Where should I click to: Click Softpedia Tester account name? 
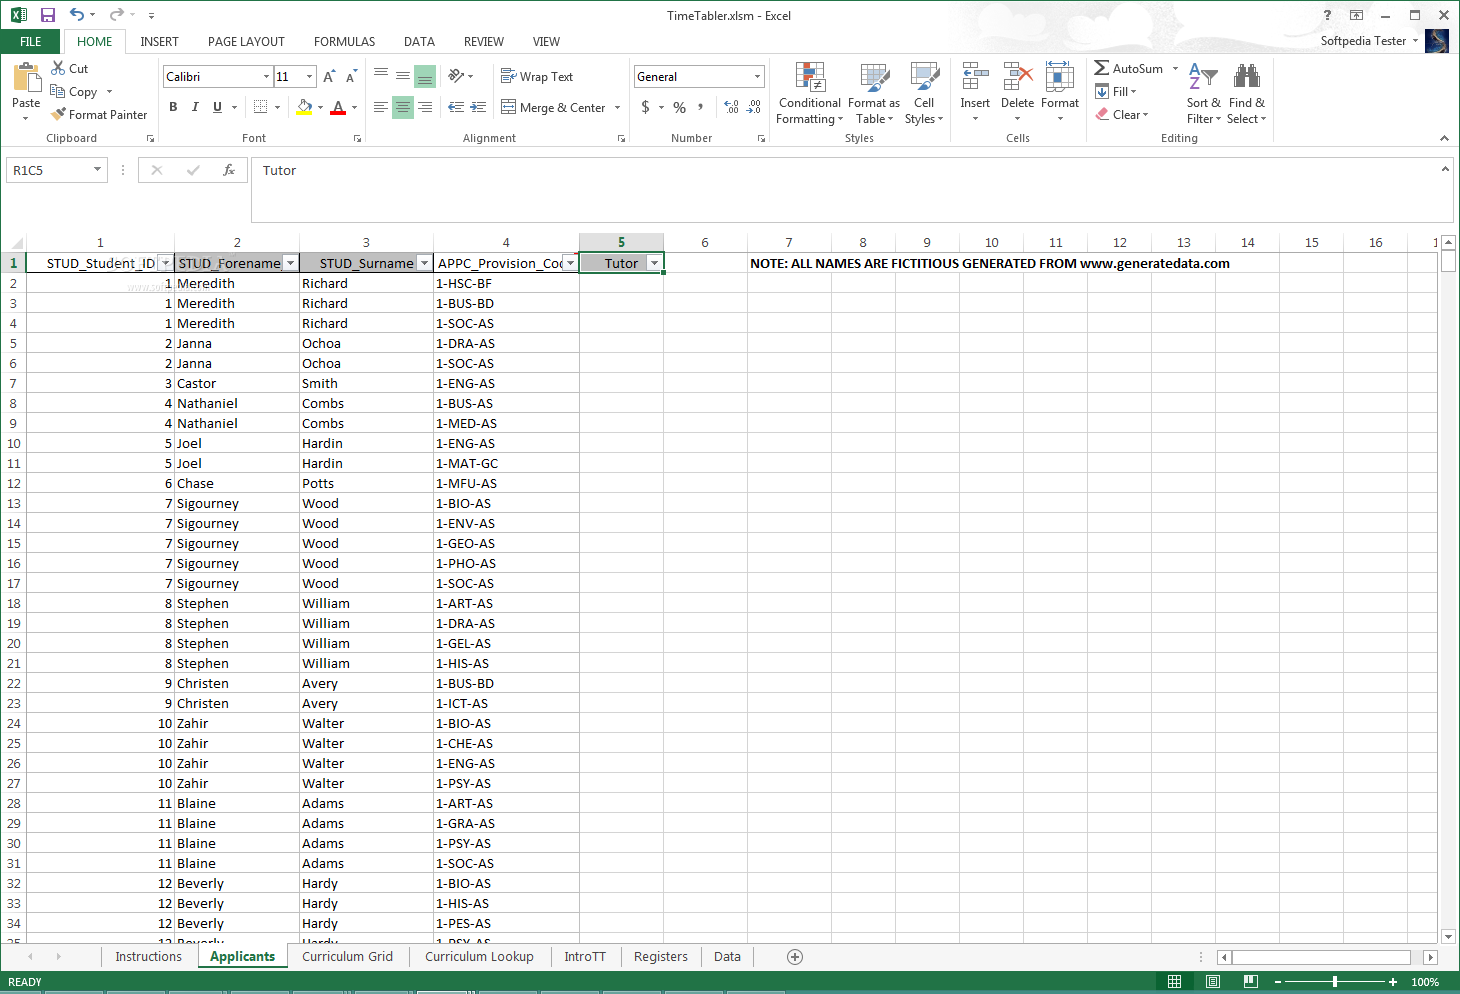(1363, 41)
